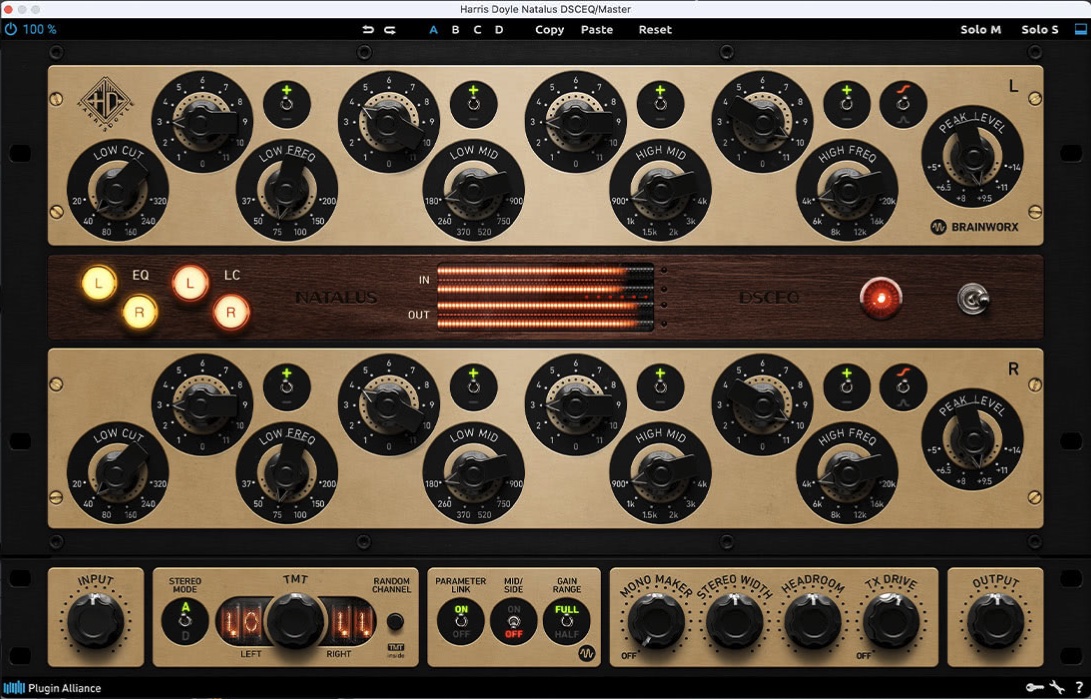
Task: Click the OUTPUT gain knob
Action: click(995, 621)
